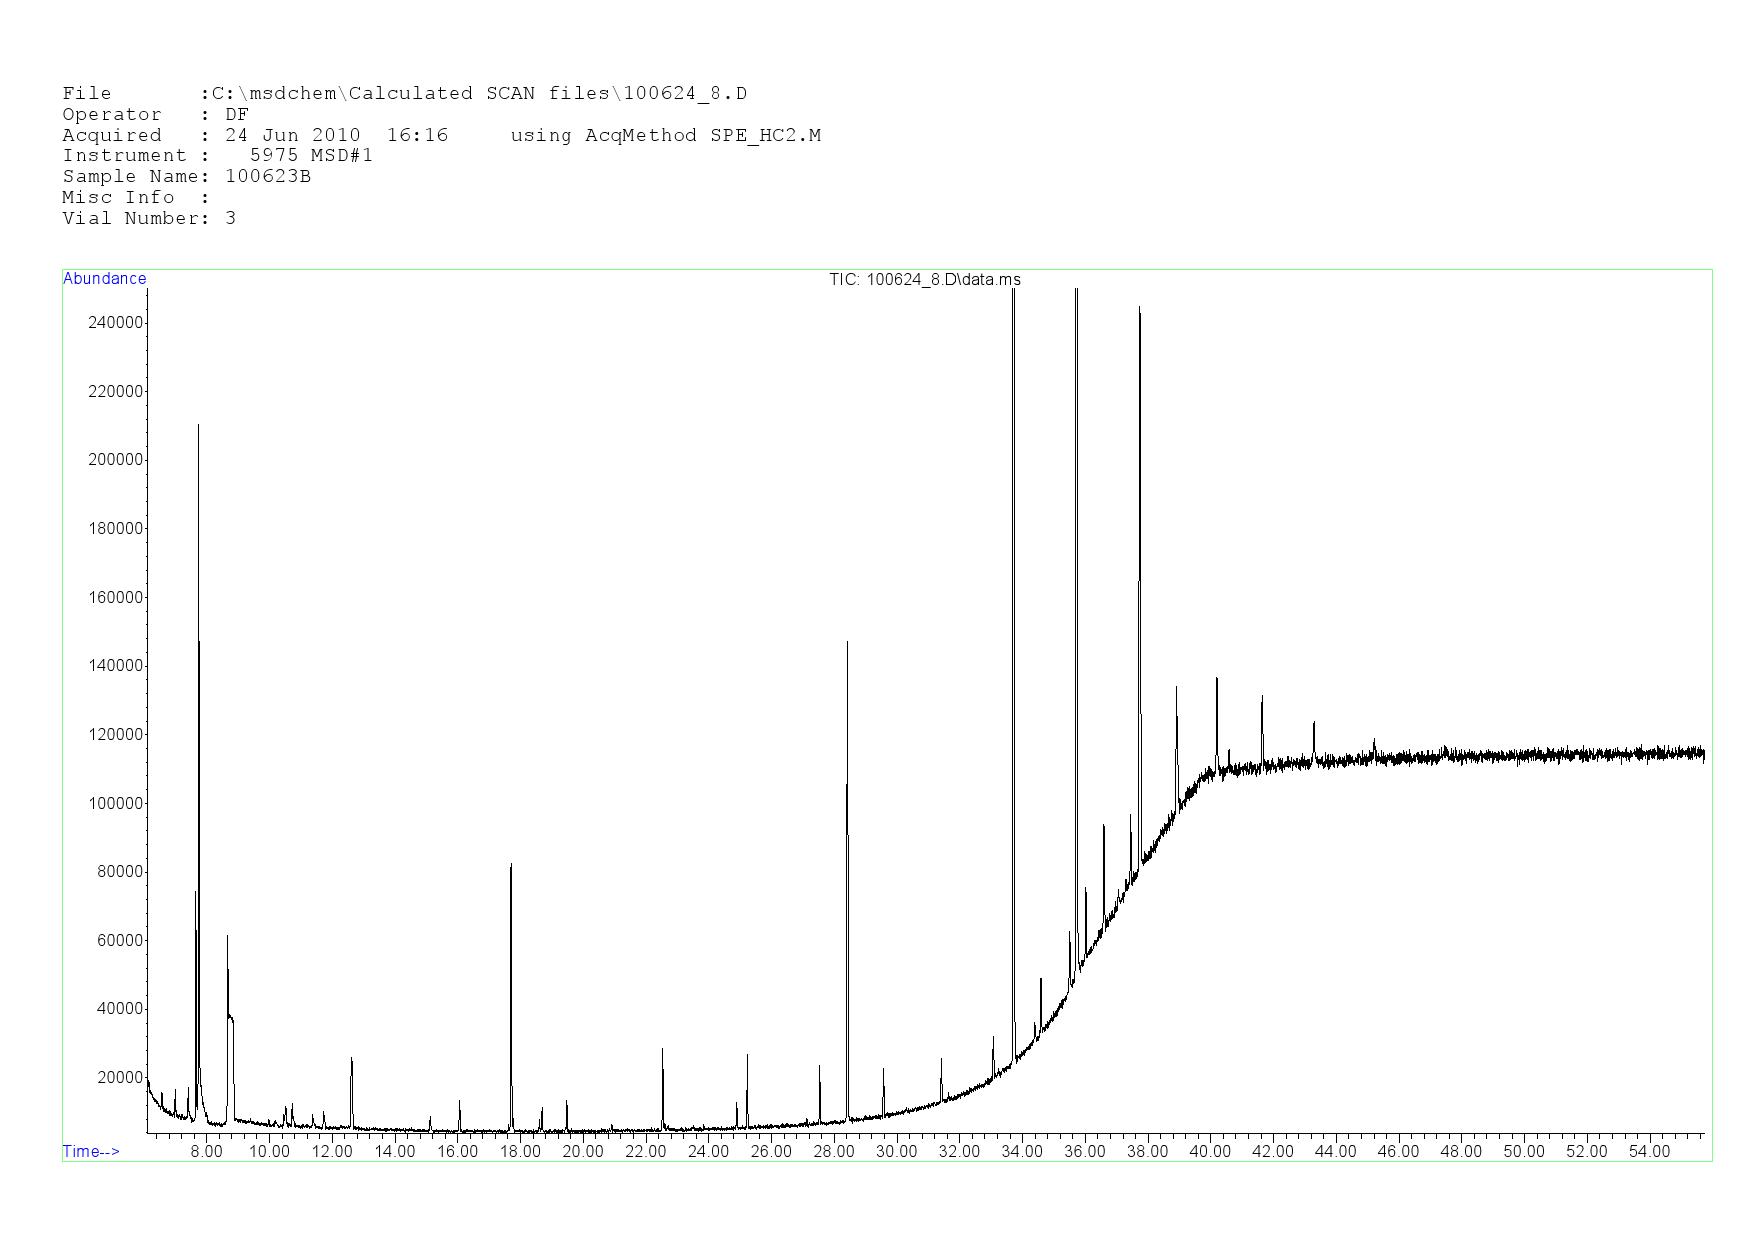Click the TIC: 100624_8.D\data.ms chart title

(924, 279)
